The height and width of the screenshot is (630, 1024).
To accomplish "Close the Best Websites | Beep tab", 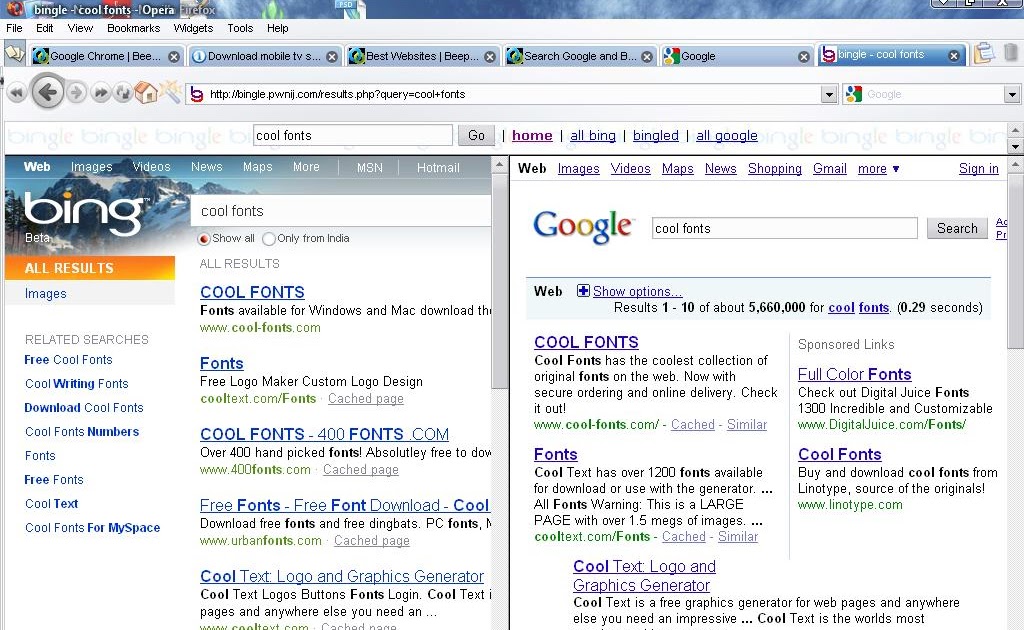I will click(x=490, y=57).
